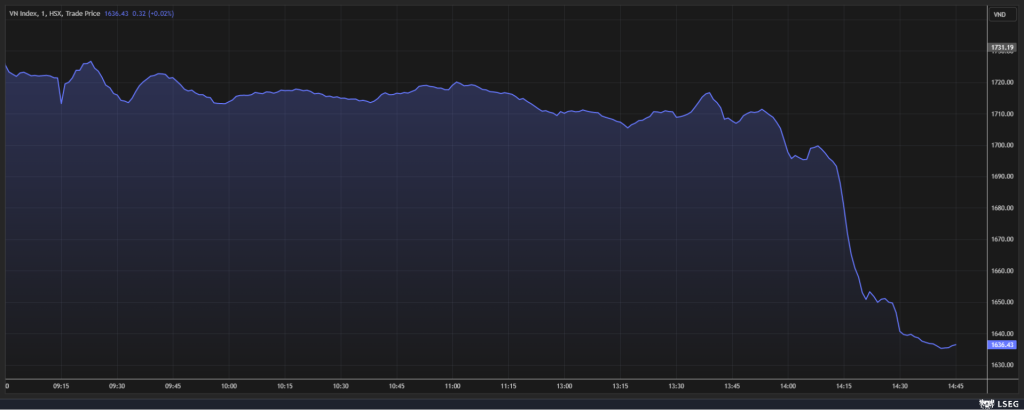The height and width of the screenshot is (410, 1024).
Task: Open the VND currency selector
Action: pos(1000,14)
